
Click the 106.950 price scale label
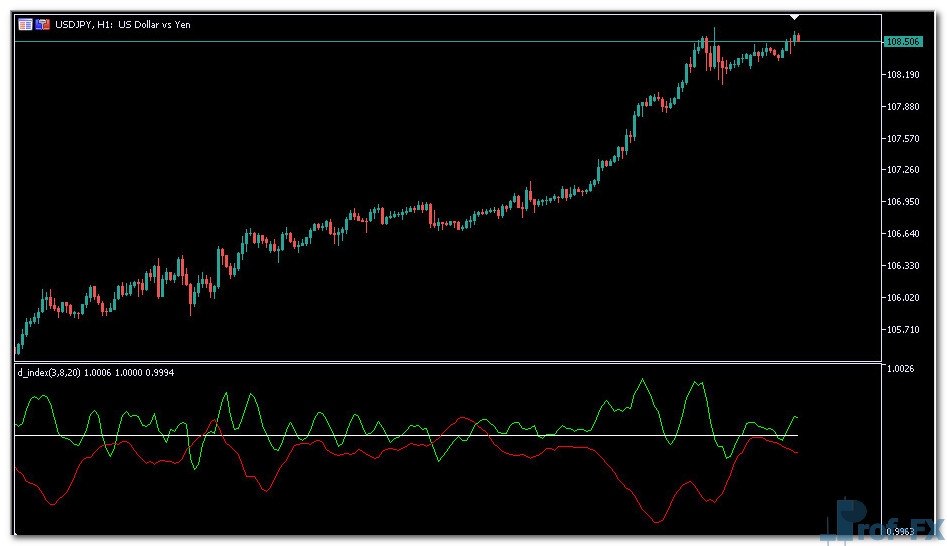(x=902, y=201)
